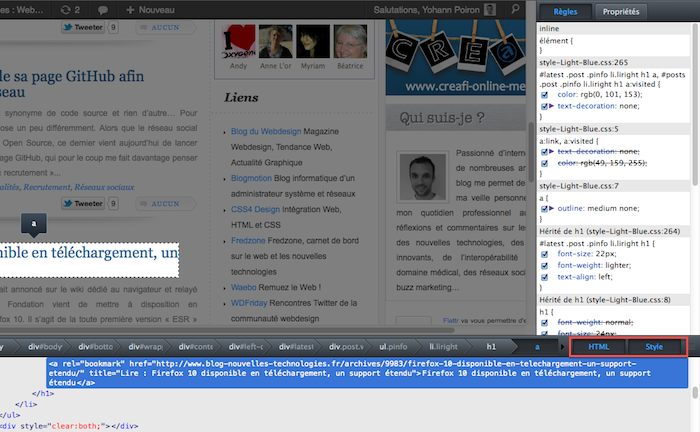Open the Blog du Webdesign link
Viewport: 700px width, 432px height.
(266, 132)
